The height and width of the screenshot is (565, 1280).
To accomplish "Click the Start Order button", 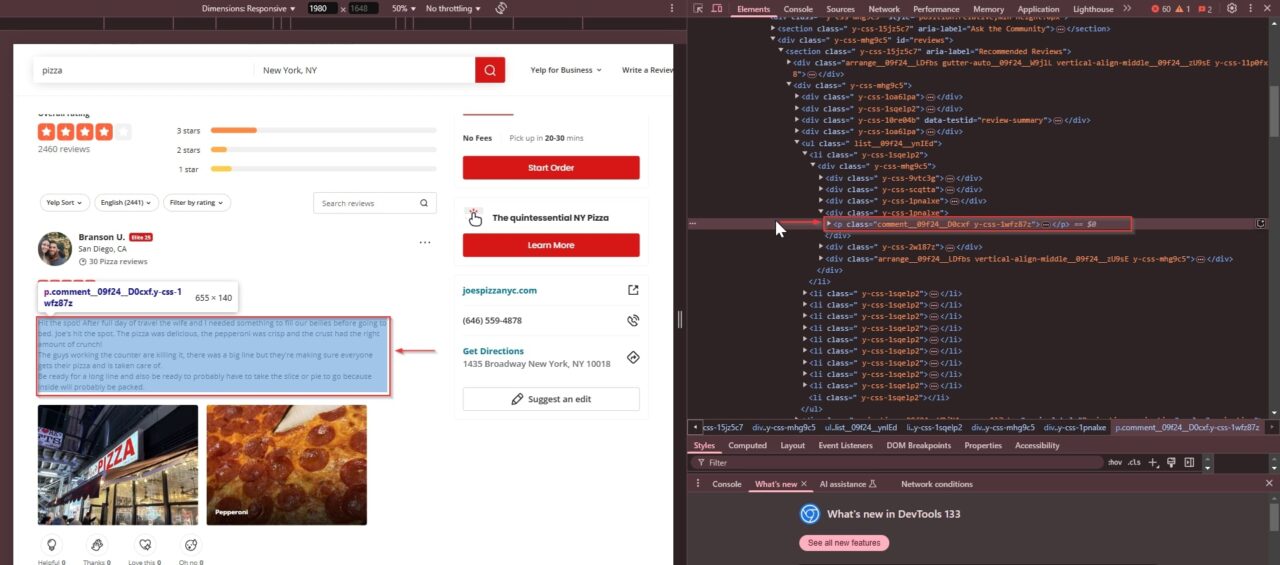I will pos(551,168).
